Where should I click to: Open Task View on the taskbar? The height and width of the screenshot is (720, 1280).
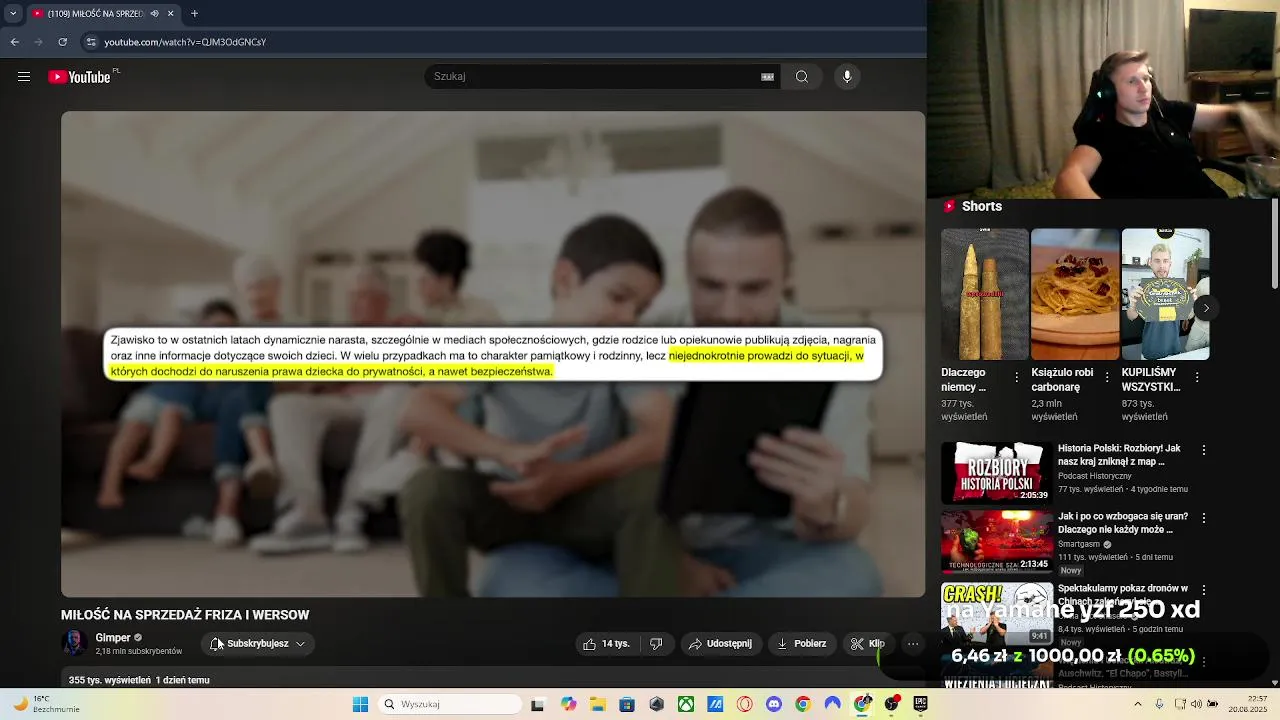[x=537, y=704]
